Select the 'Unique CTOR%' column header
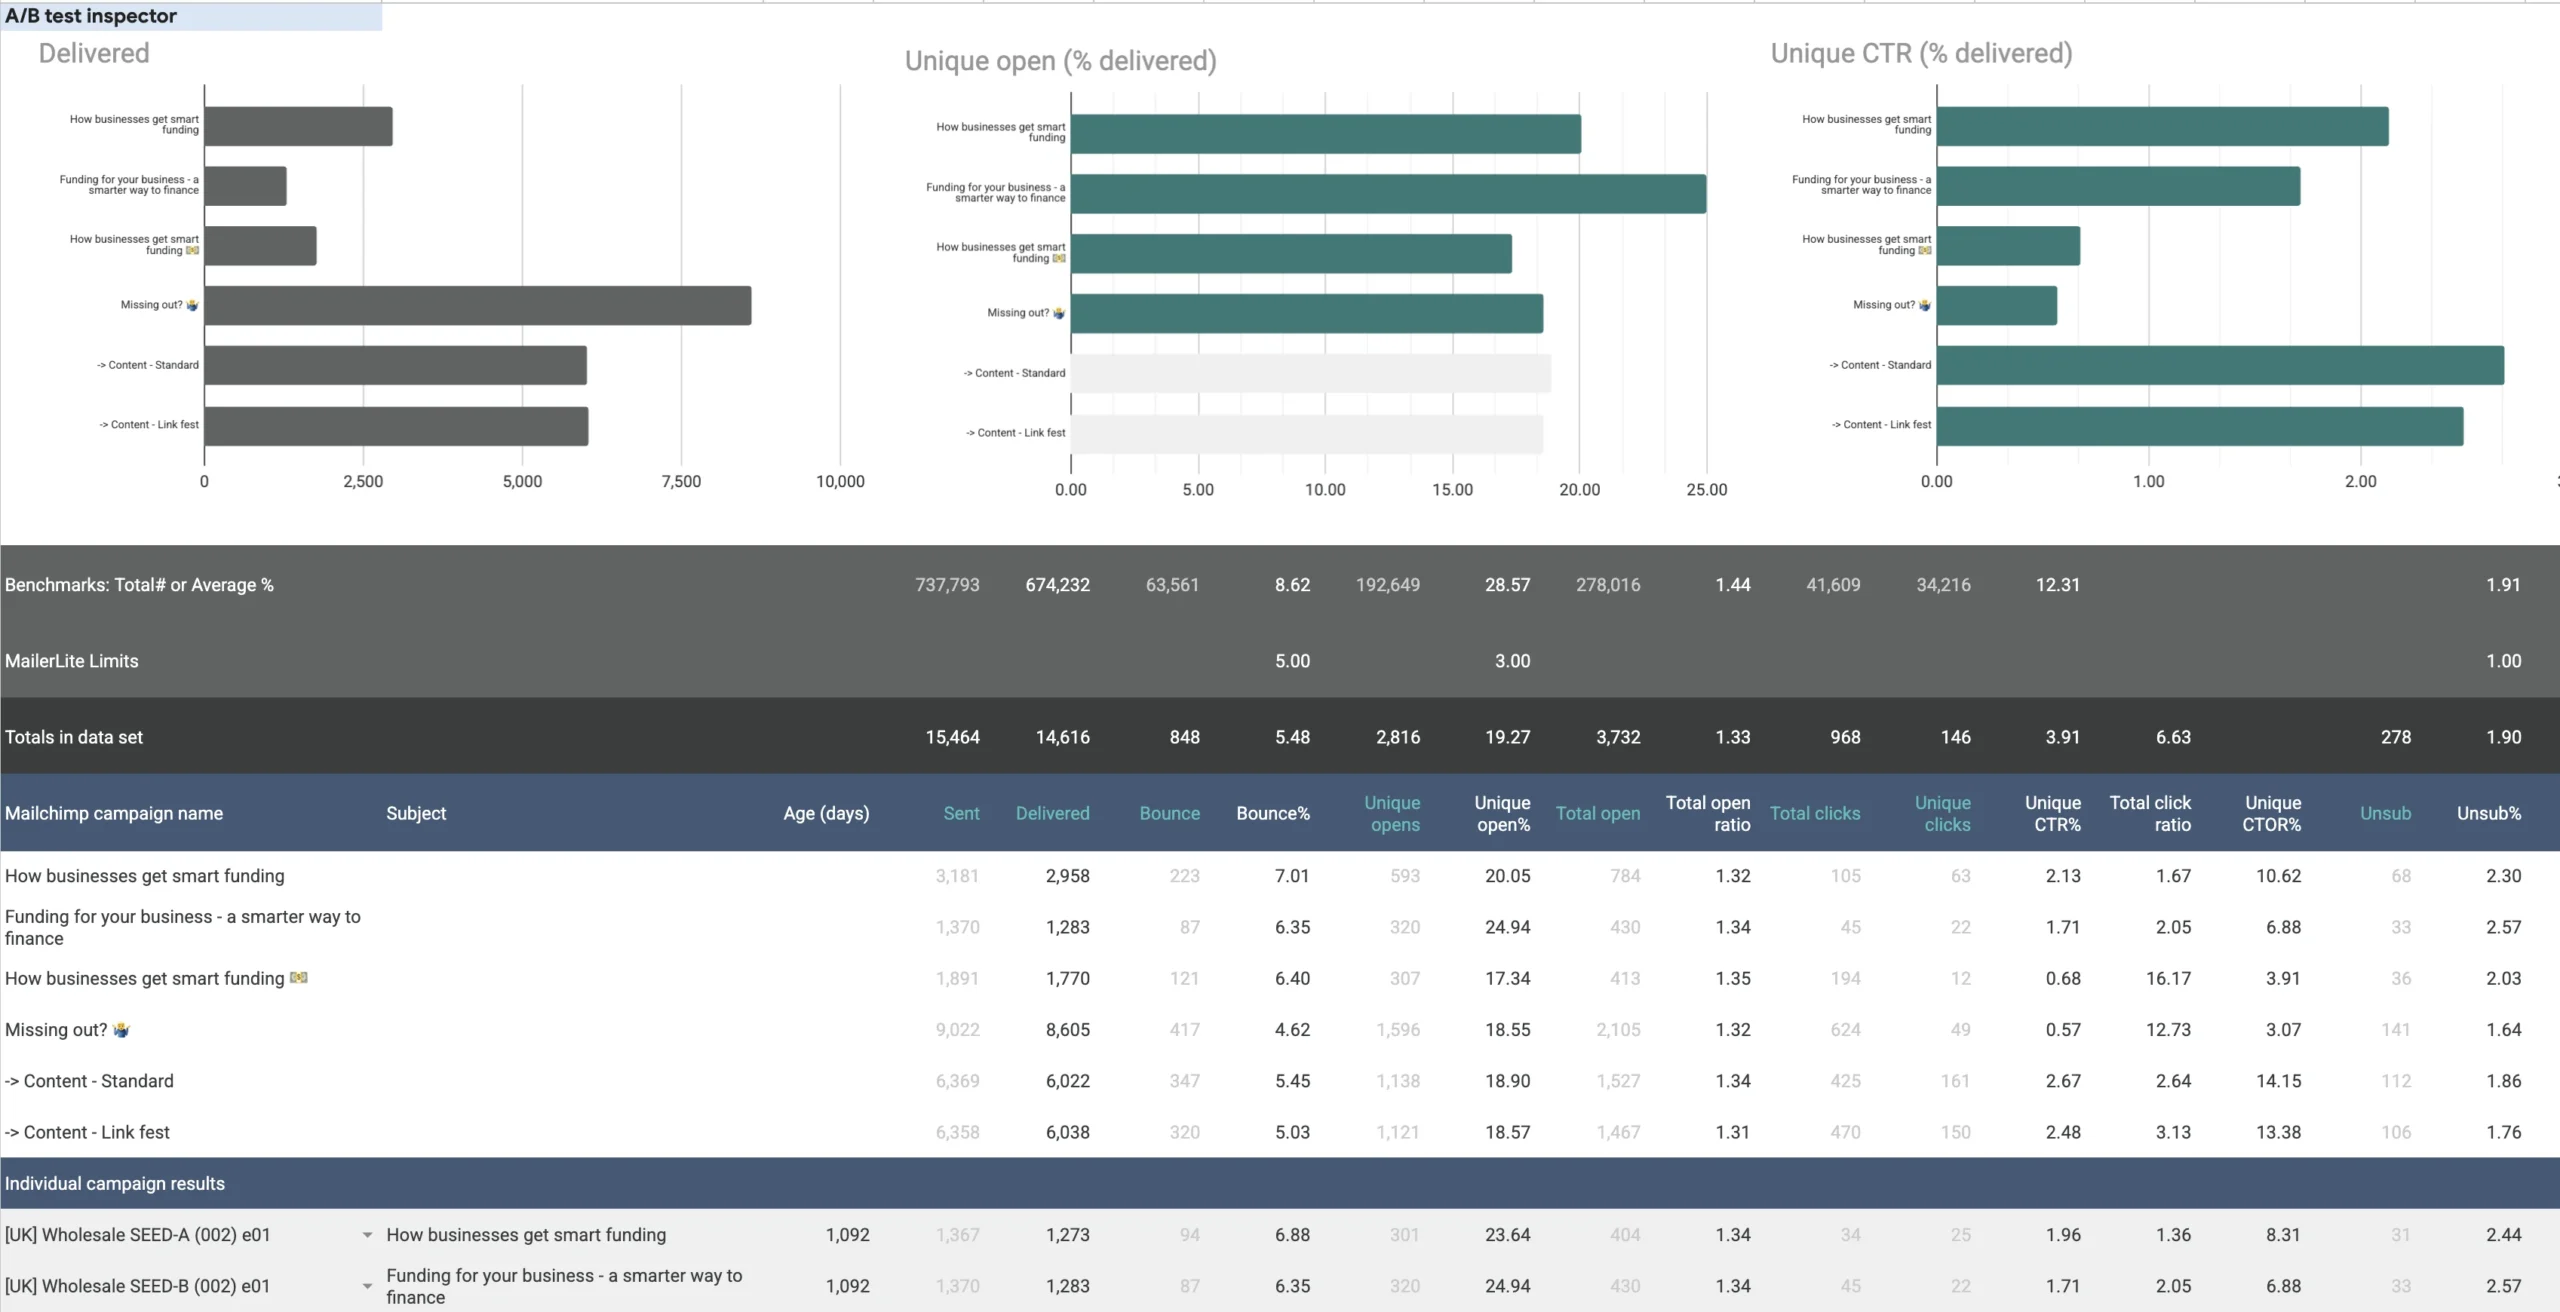 tap(2271, 813)
